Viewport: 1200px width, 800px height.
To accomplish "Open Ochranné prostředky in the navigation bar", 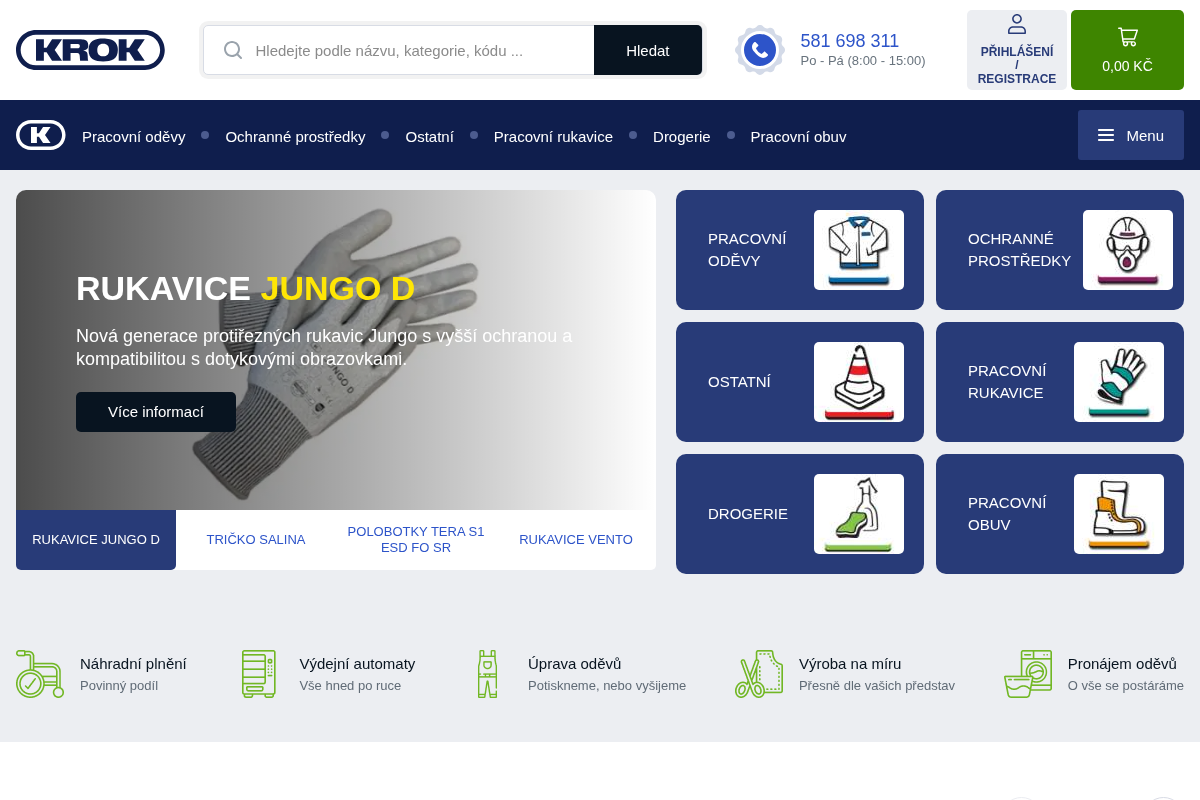I will tap(295, 136).
